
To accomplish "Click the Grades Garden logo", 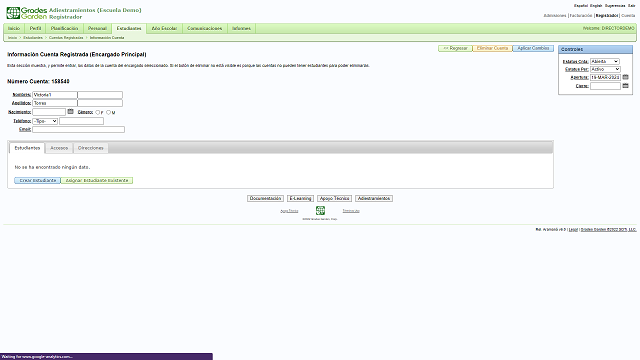I will click(x=27, y=13).
